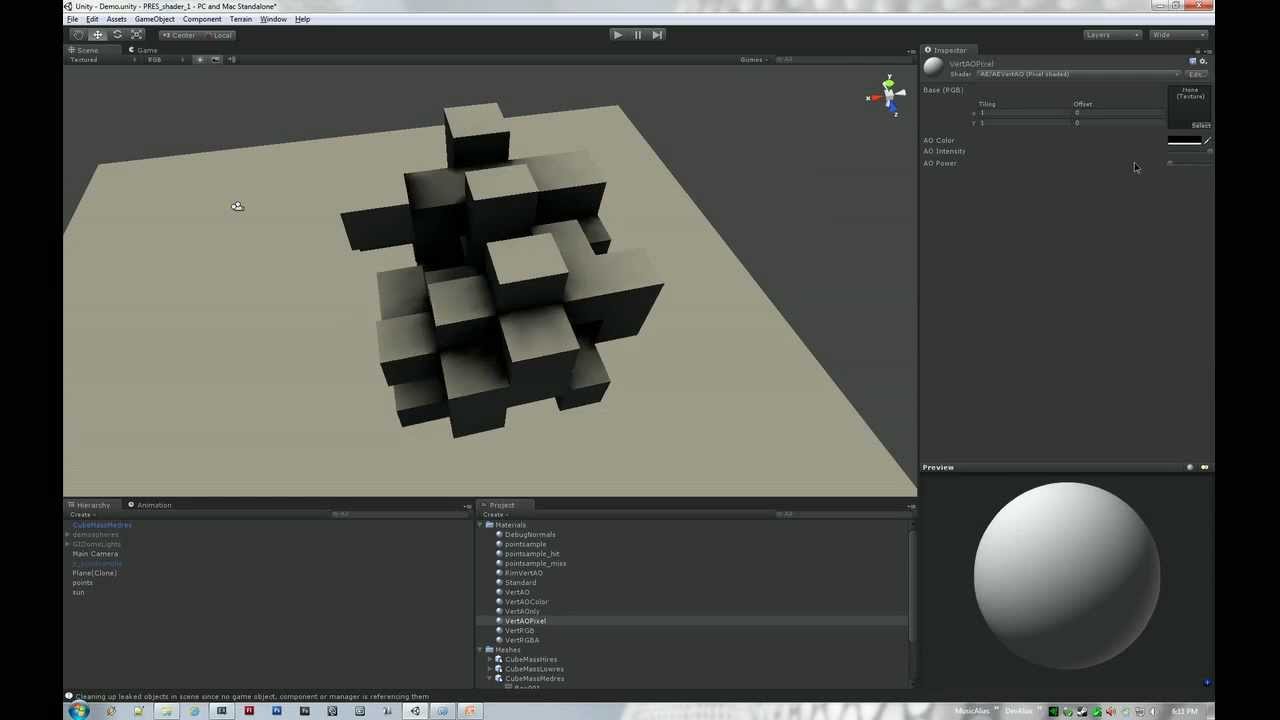Open the Layers dropdown
The height and width of the screenshot is (720, 1280).
click(x=1113, y=35)
